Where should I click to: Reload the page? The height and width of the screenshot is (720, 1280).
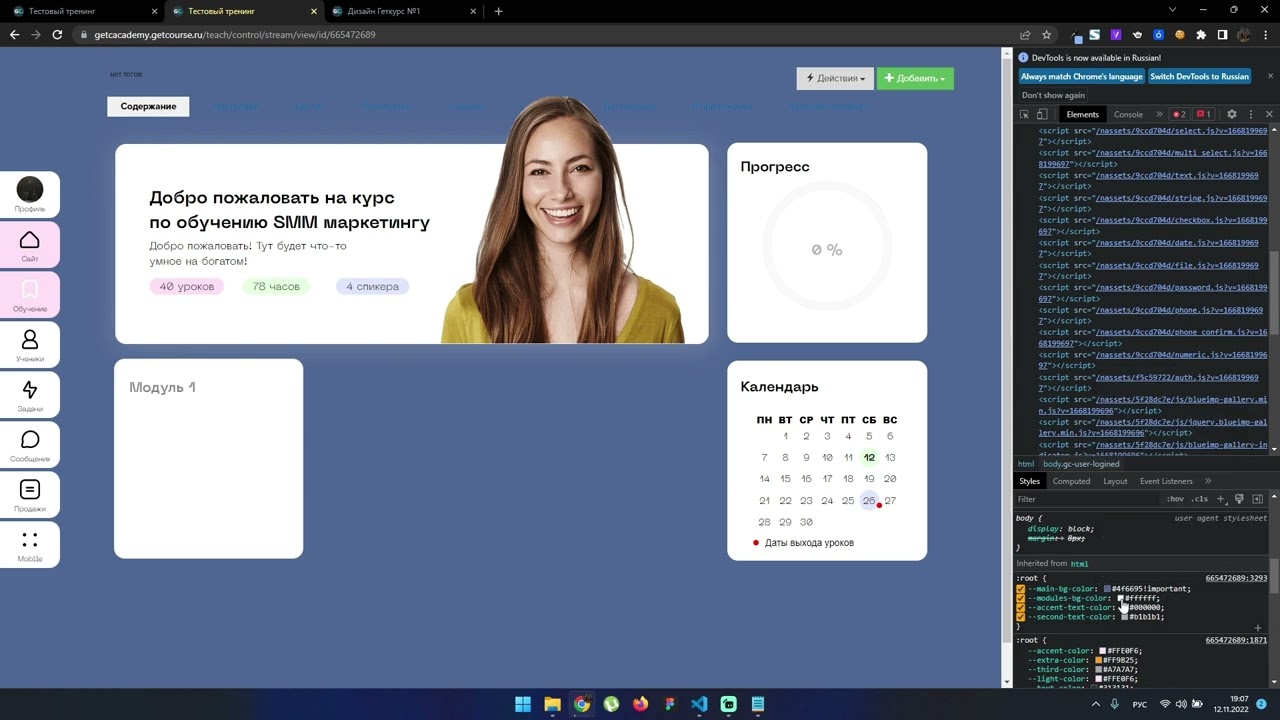coord(57,35)
